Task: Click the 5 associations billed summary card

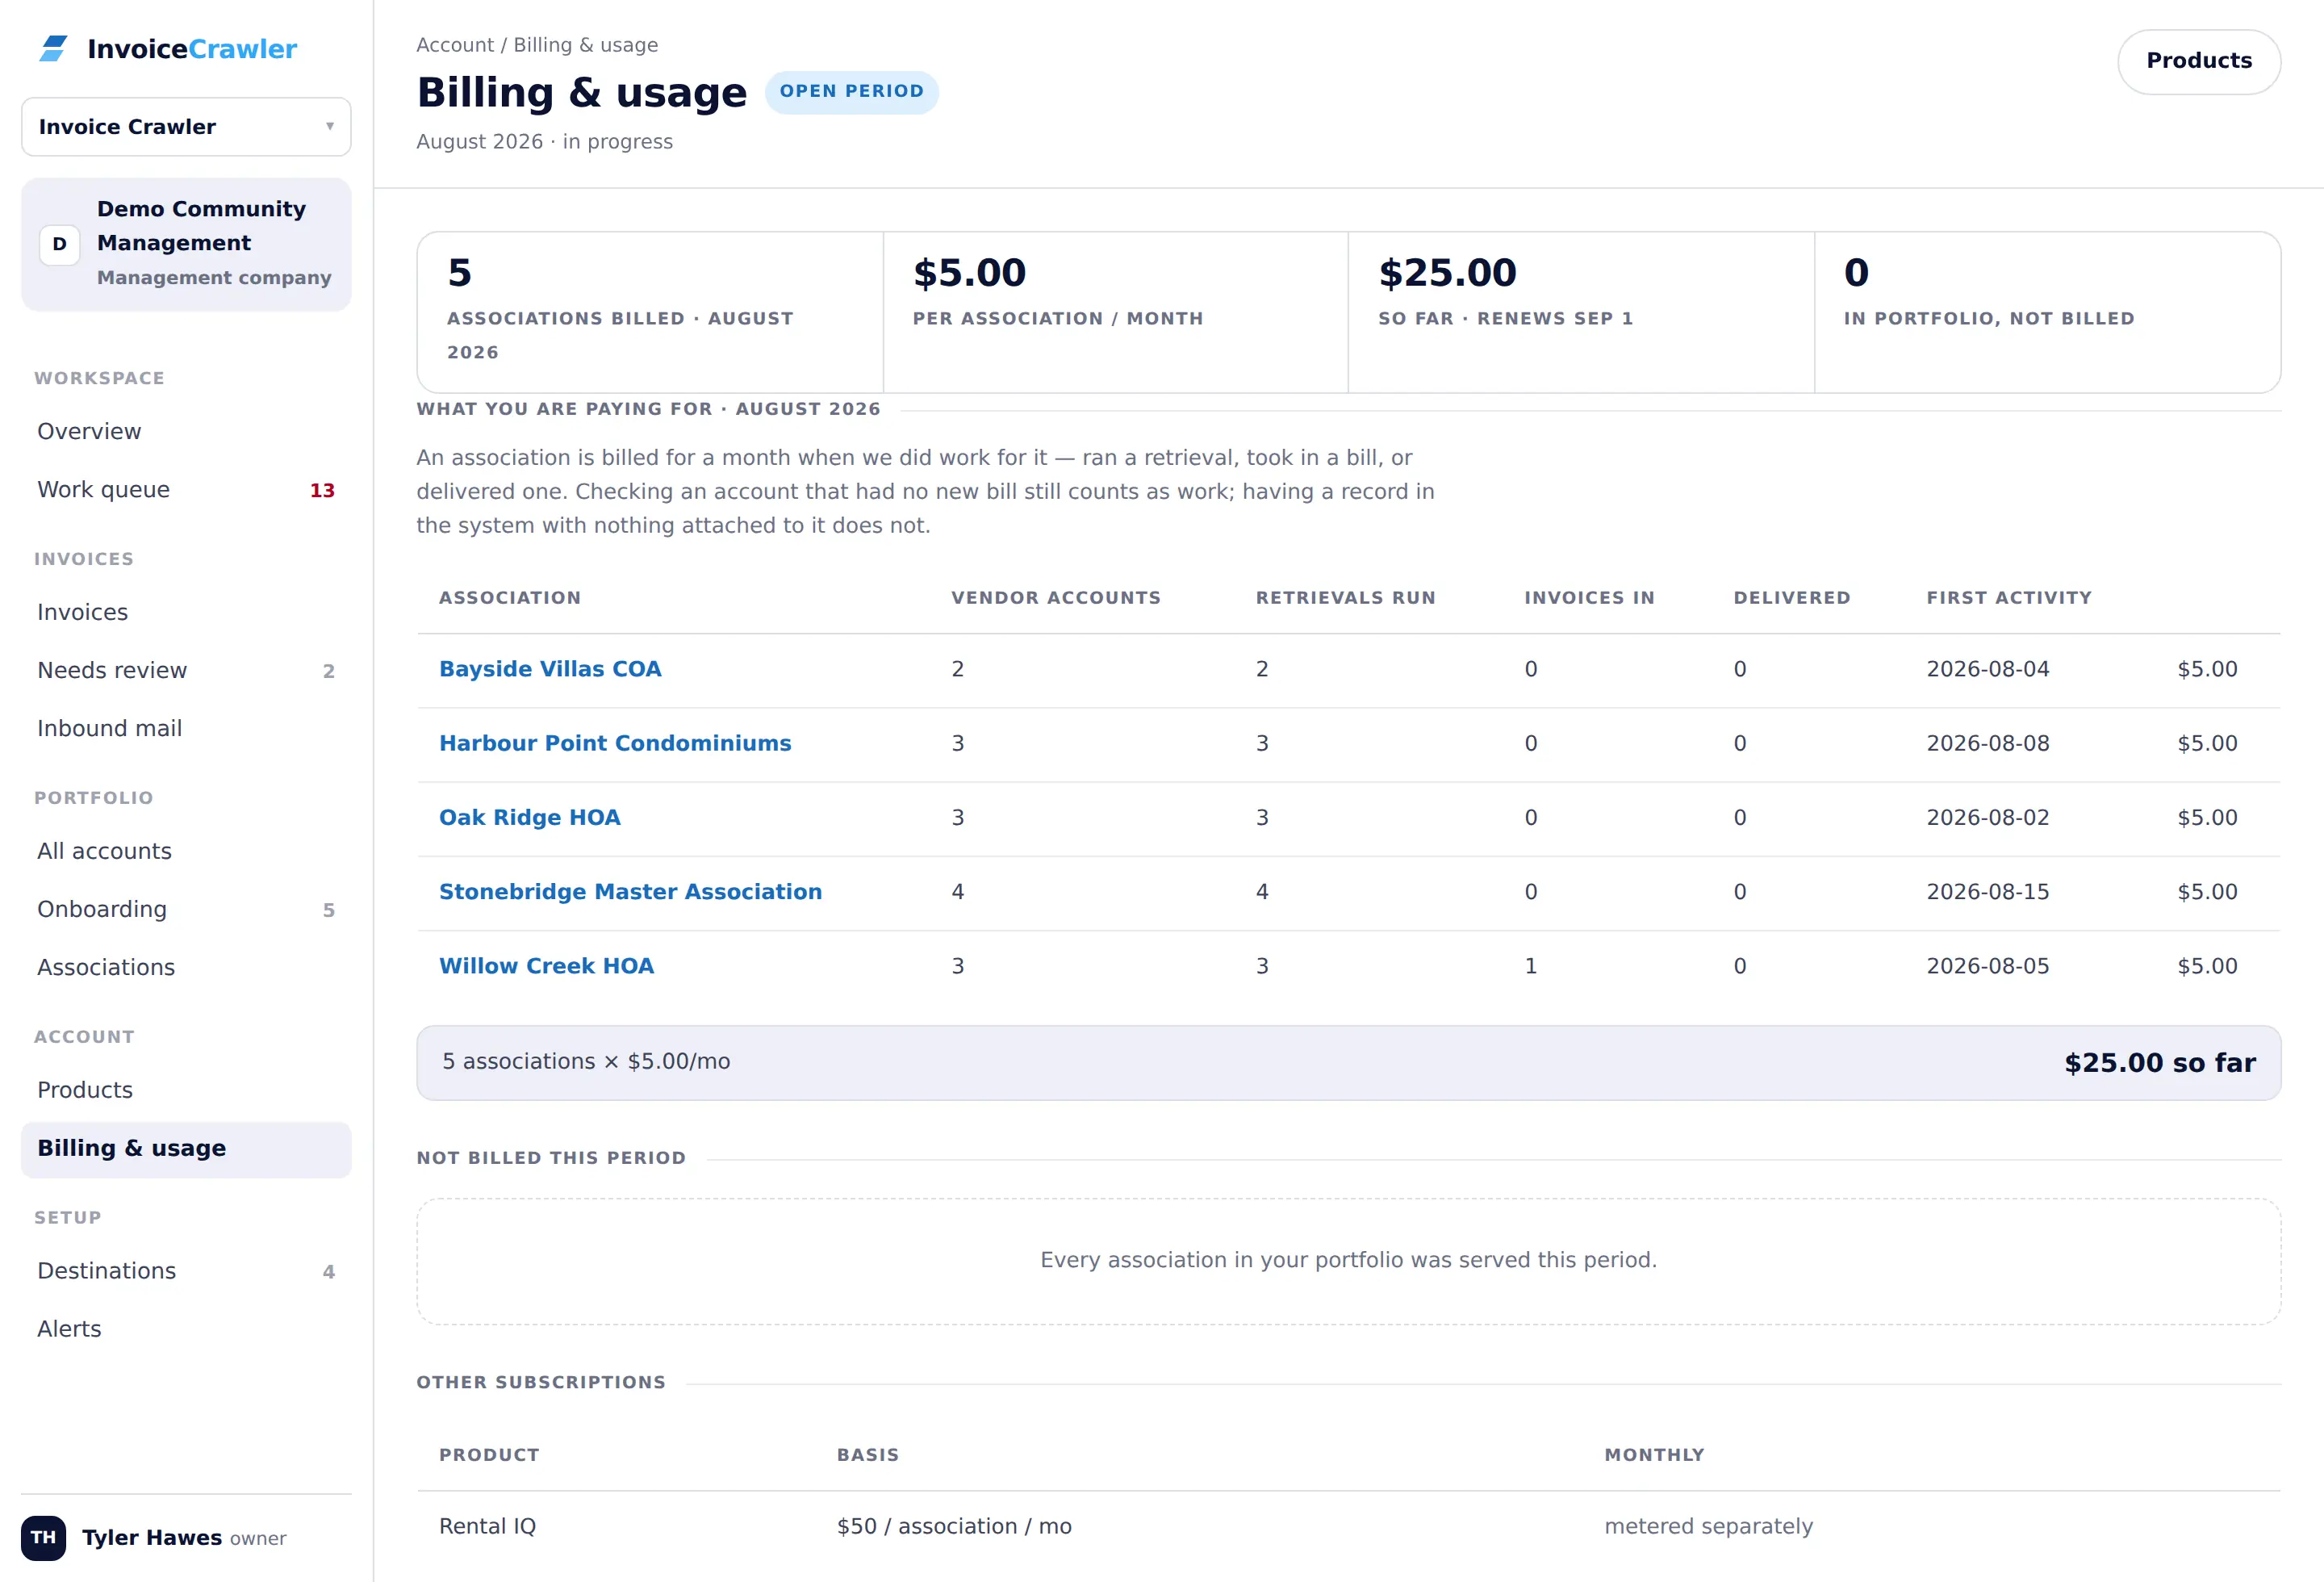Action: click(650, 312)
